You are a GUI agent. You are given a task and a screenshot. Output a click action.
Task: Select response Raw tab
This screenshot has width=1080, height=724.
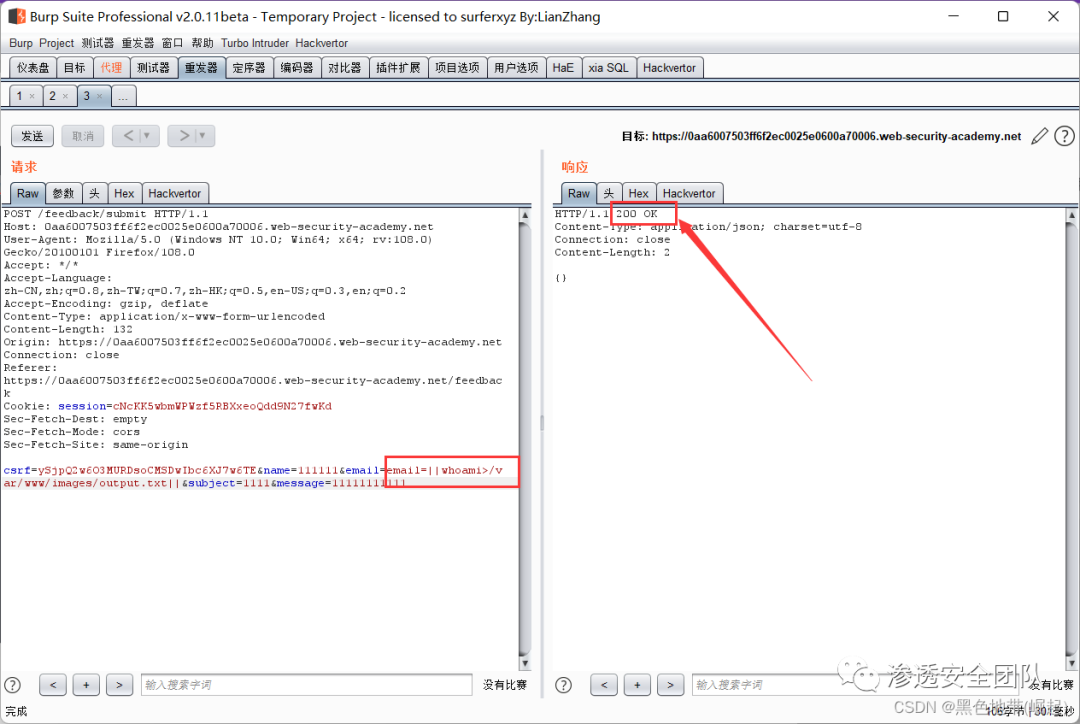click(x=579, y=194)
